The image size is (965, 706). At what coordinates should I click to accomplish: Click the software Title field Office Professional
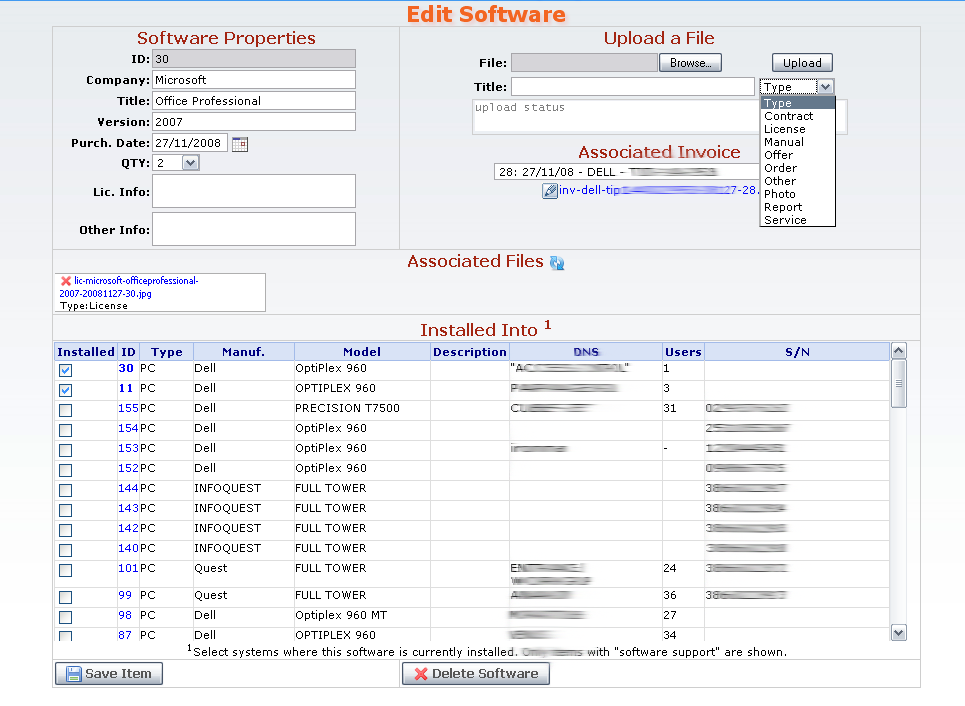point(254,101)
